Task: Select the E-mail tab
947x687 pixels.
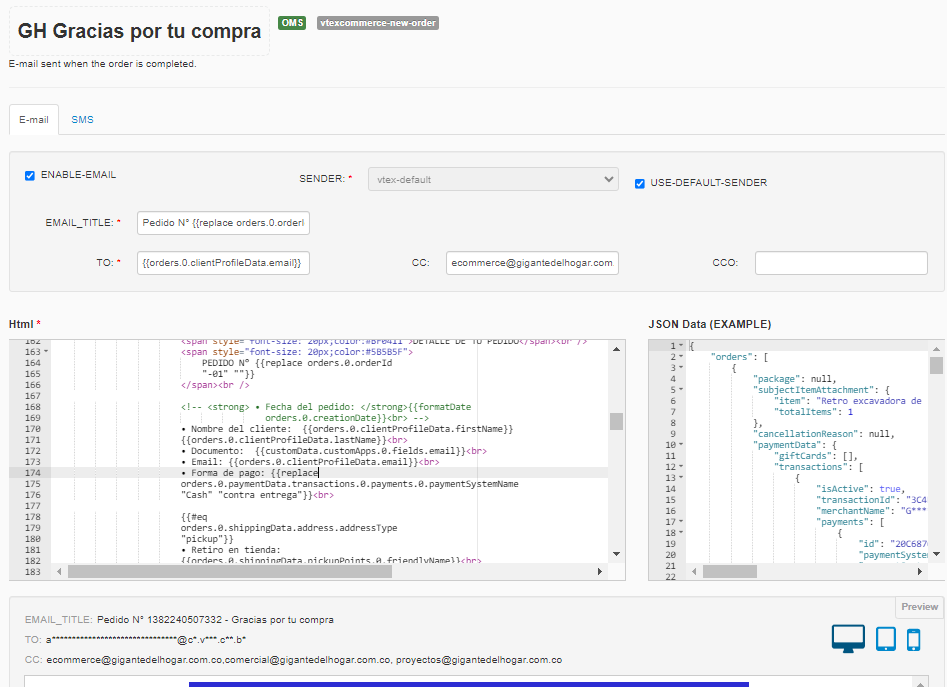Action: (33, 120)
